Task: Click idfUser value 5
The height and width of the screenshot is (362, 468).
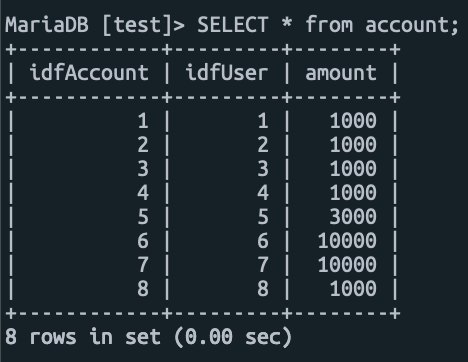Action: point(263,217)
